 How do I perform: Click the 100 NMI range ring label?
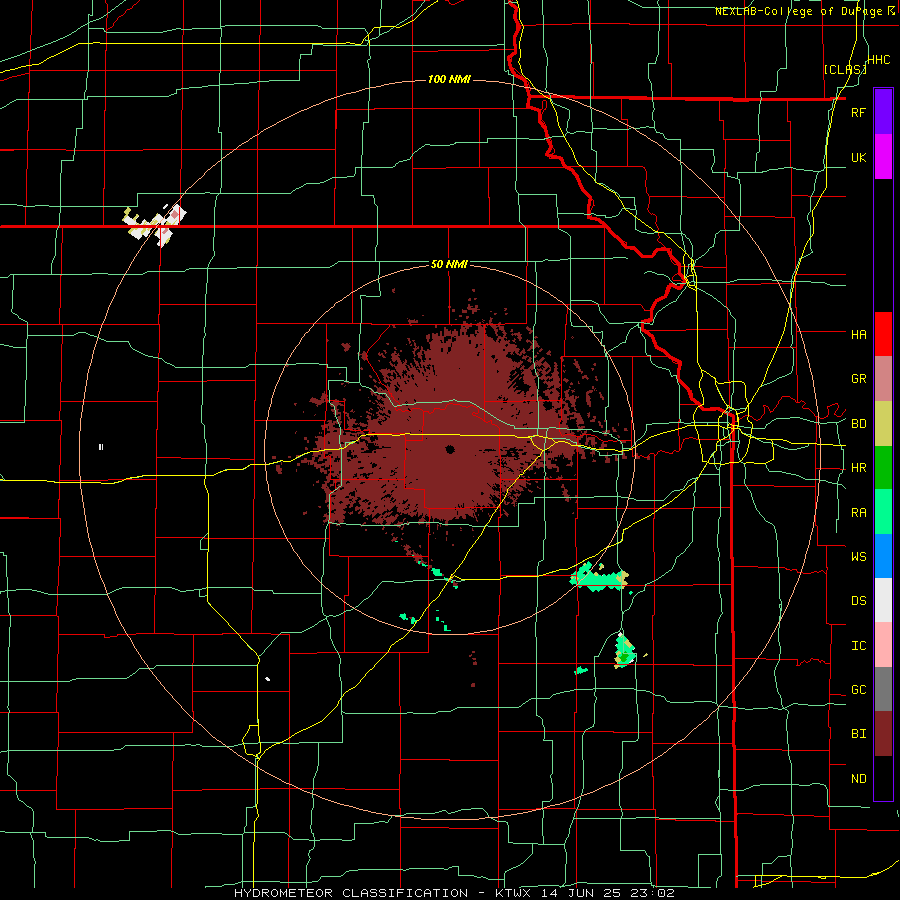pos(449,79)
